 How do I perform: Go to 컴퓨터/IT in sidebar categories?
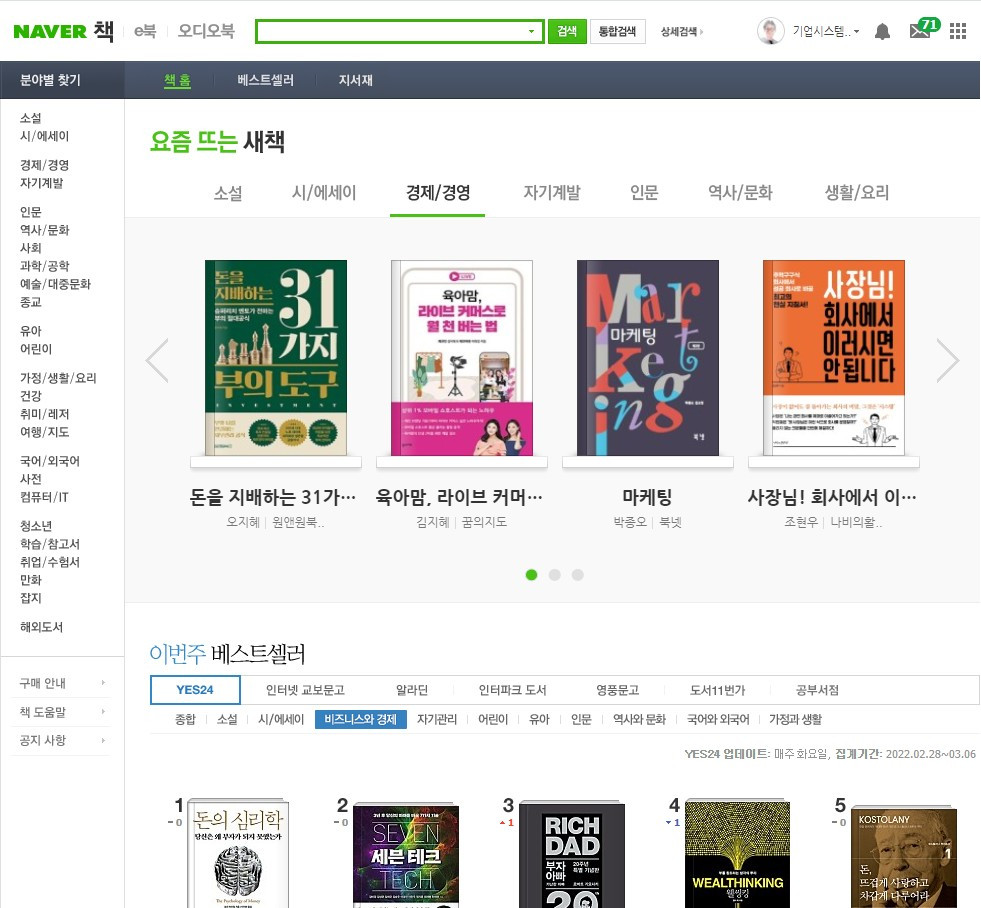coord(44,497)
